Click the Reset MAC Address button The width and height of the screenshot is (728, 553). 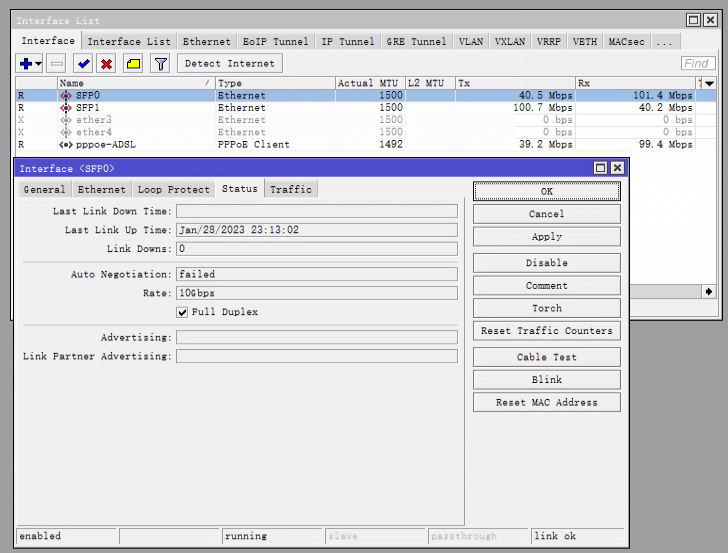coord(546,403)
